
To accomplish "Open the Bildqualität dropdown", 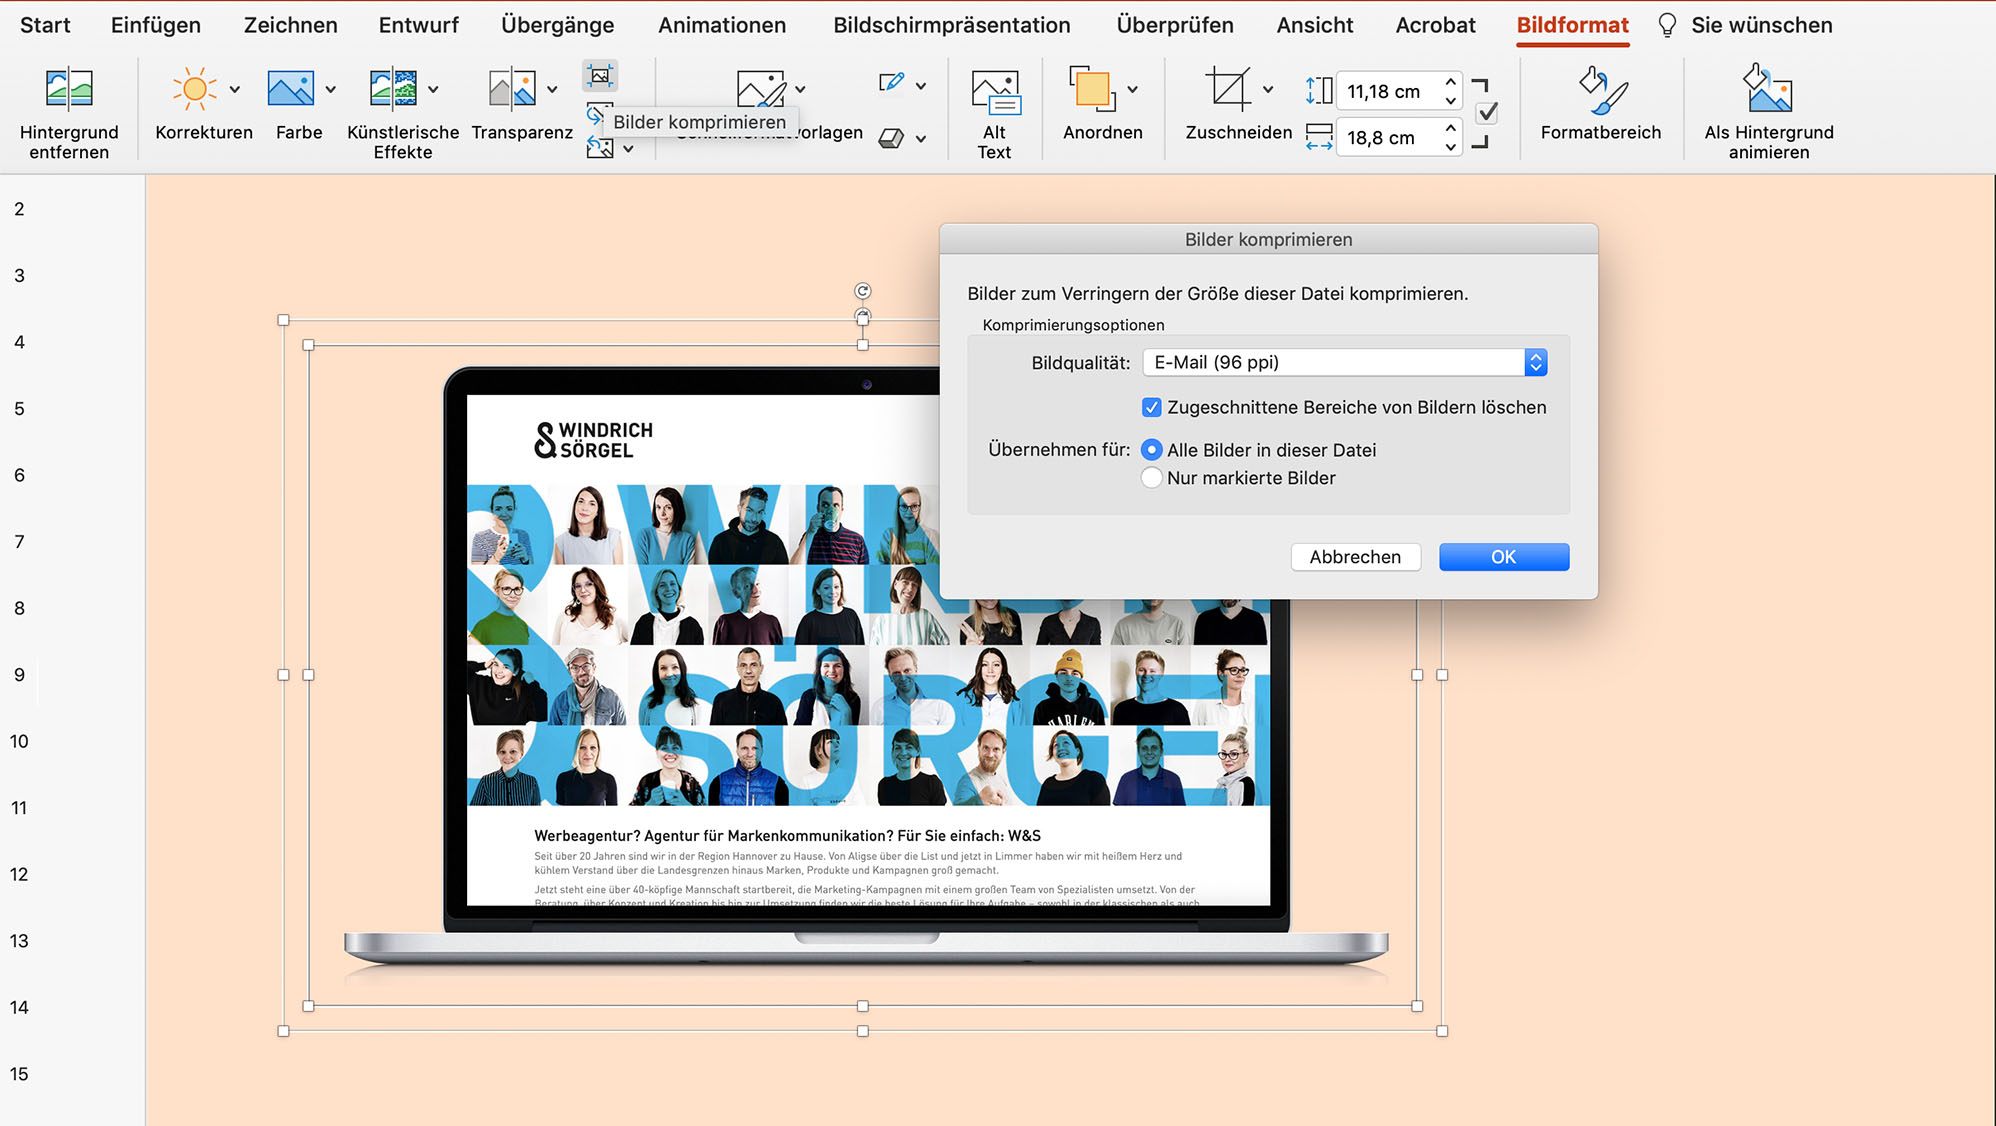I will pos(1345,362).
